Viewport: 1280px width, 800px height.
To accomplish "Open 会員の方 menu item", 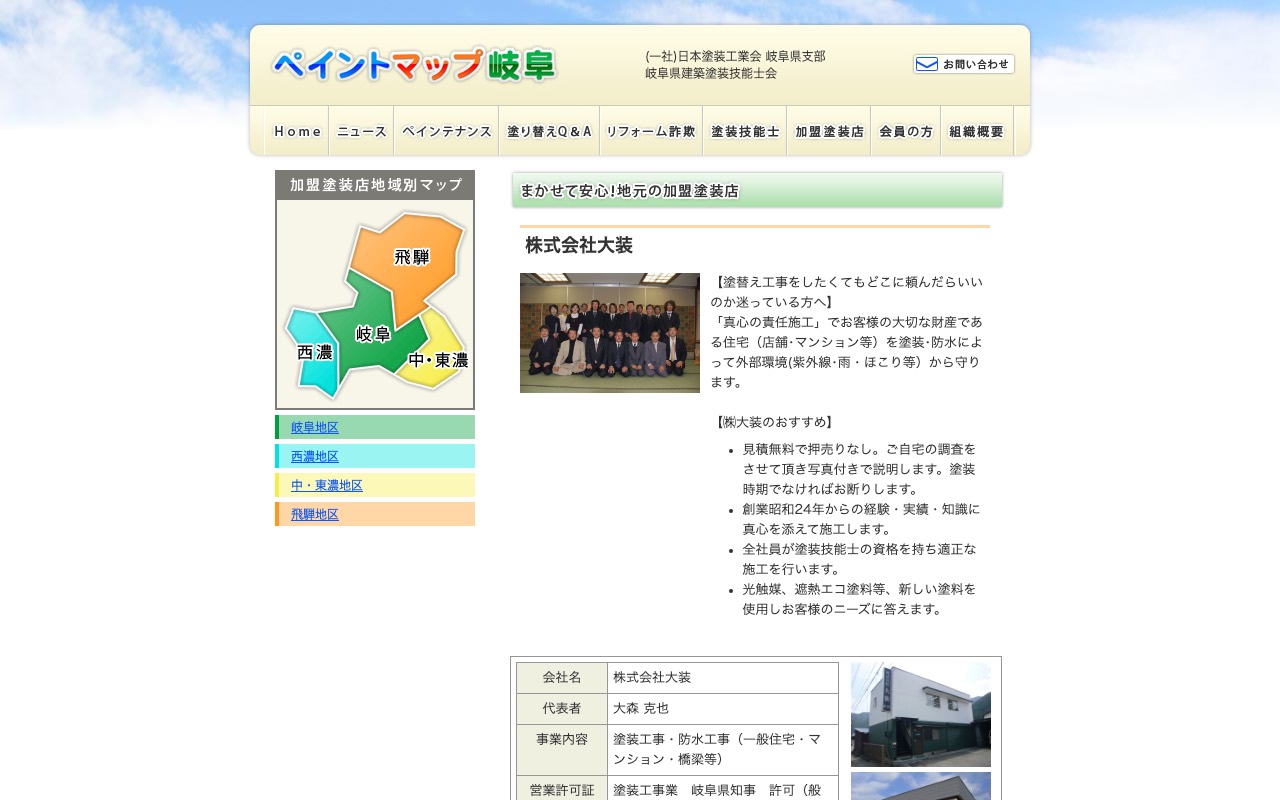I will tap(906, 131).
